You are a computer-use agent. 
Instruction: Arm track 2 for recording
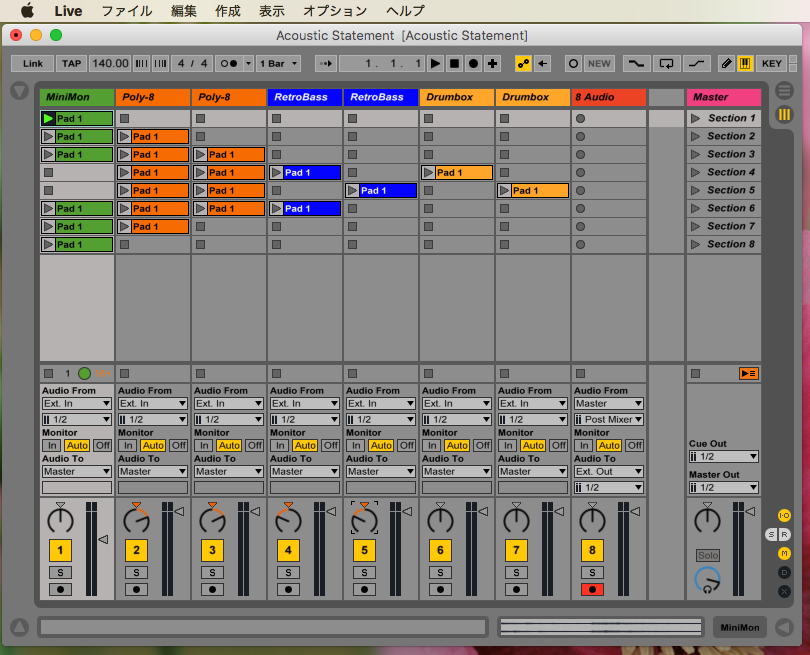click(x=136, y=589)
